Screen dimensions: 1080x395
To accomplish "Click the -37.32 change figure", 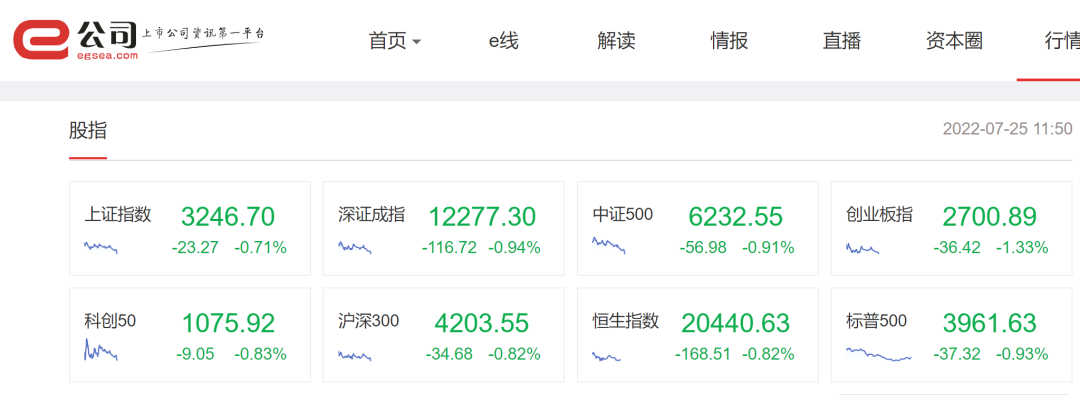I will coord(957,354).
